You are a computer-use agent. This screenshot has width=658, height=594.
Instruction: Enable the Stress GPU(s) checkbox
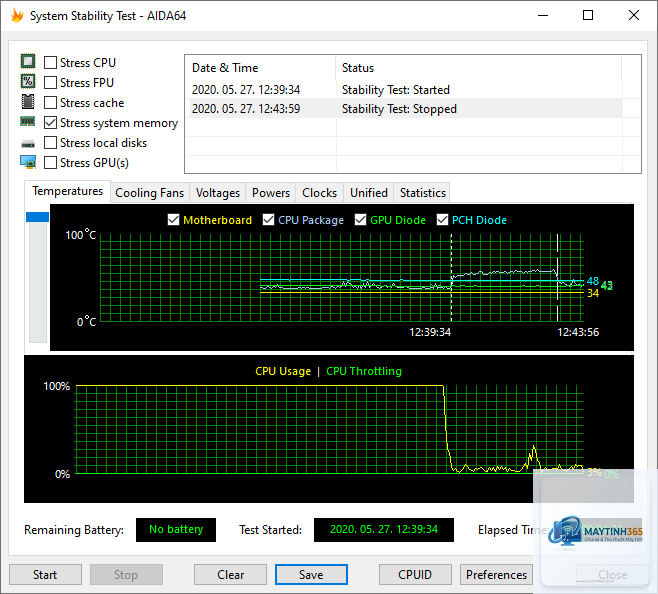[50, 162]
